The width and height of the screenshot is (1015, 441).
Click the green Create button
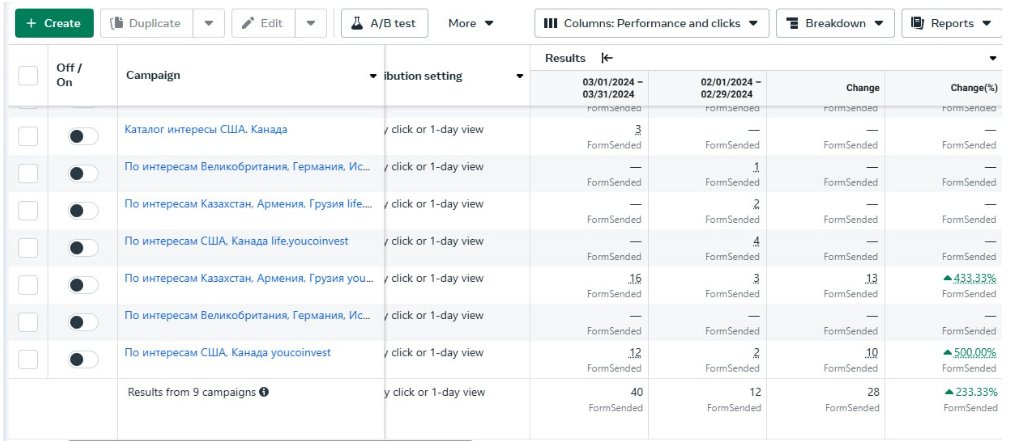tap(54, 23)
